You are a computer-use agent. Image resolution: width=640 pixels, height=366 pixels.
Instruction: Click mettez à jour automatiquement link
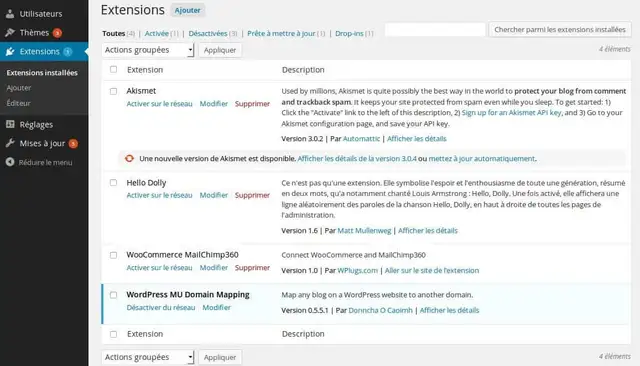[x=482, y=158]
